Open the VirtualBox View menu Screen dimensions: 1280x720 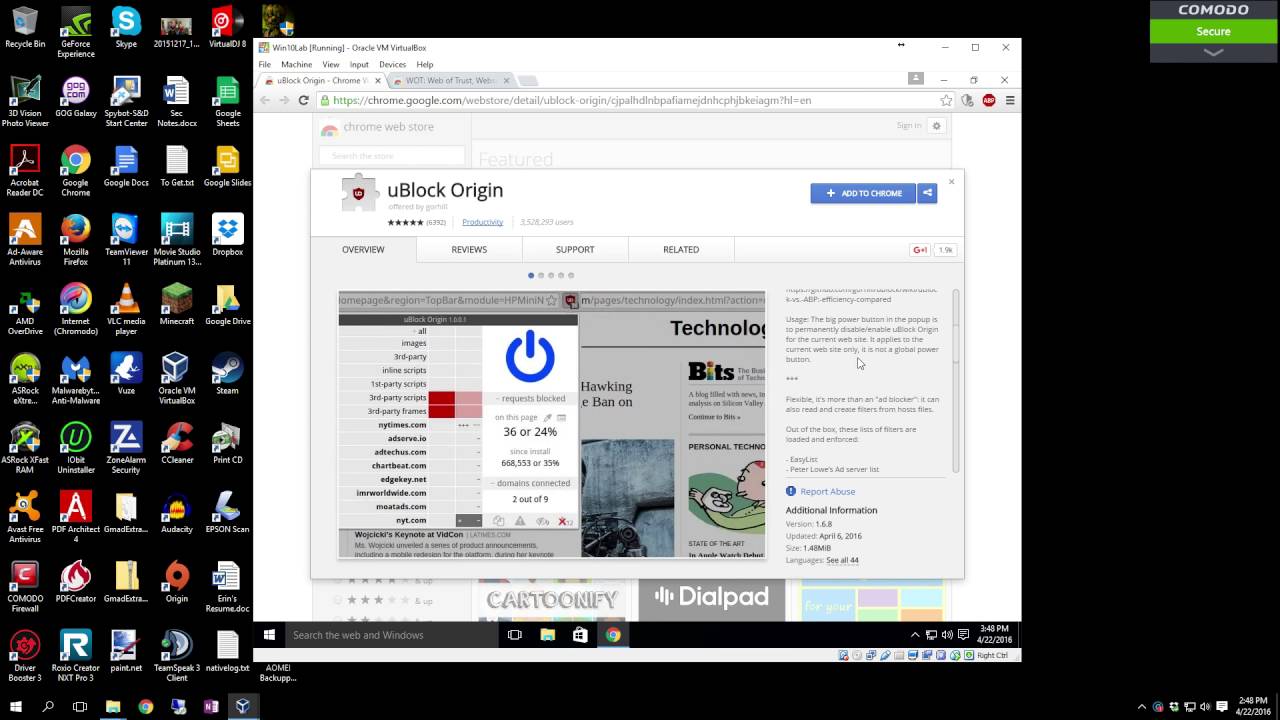(x=330, y=64)
